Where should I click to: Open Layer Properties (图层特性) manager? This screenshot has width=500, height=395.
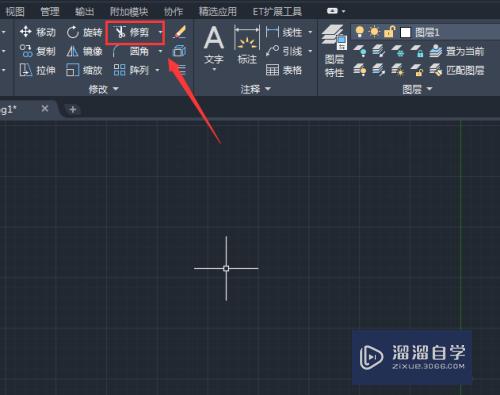(334, 51)
